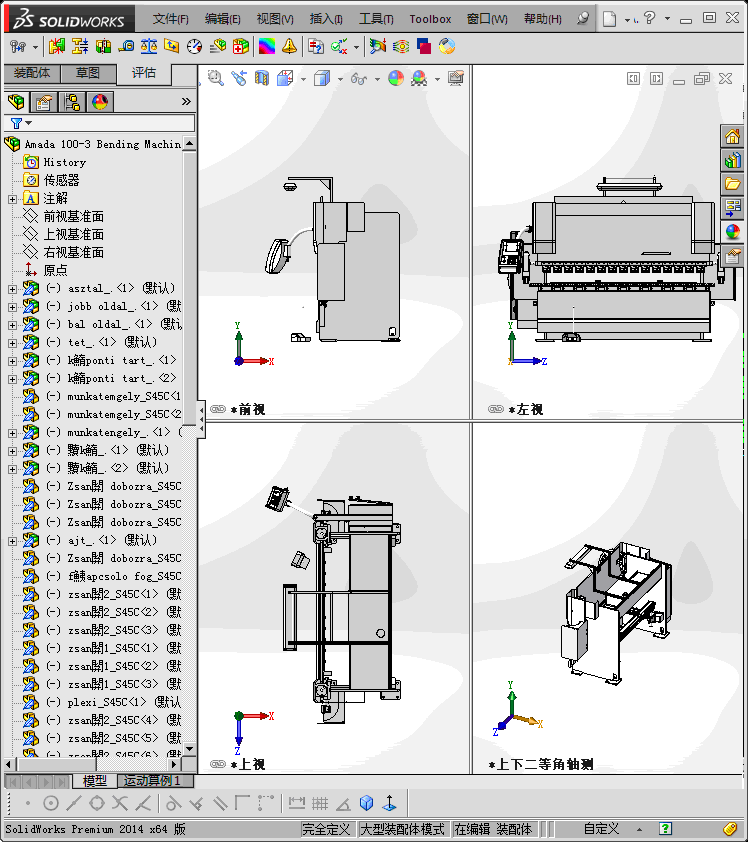Open the Sensor gauge icon
748x842 pixels.
pyautogui.click(x=194, y=47)
